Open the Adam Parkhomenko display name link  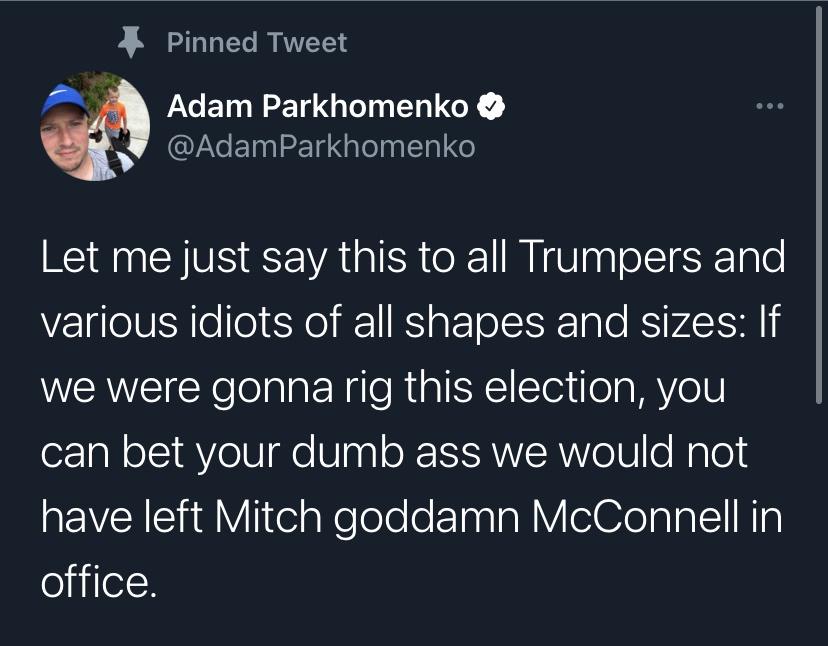coord(317,106)
